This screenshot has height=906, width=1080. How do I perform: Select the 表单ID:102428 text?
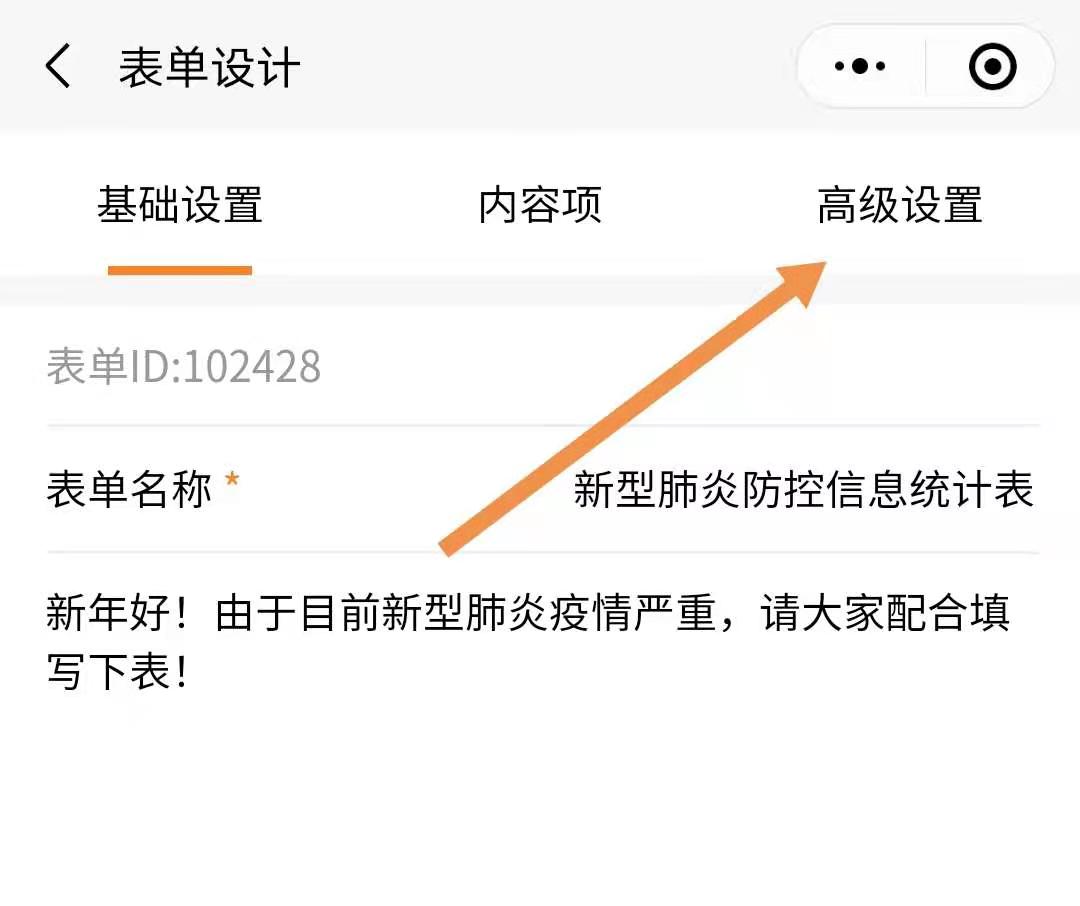click(x=183, y=366)
